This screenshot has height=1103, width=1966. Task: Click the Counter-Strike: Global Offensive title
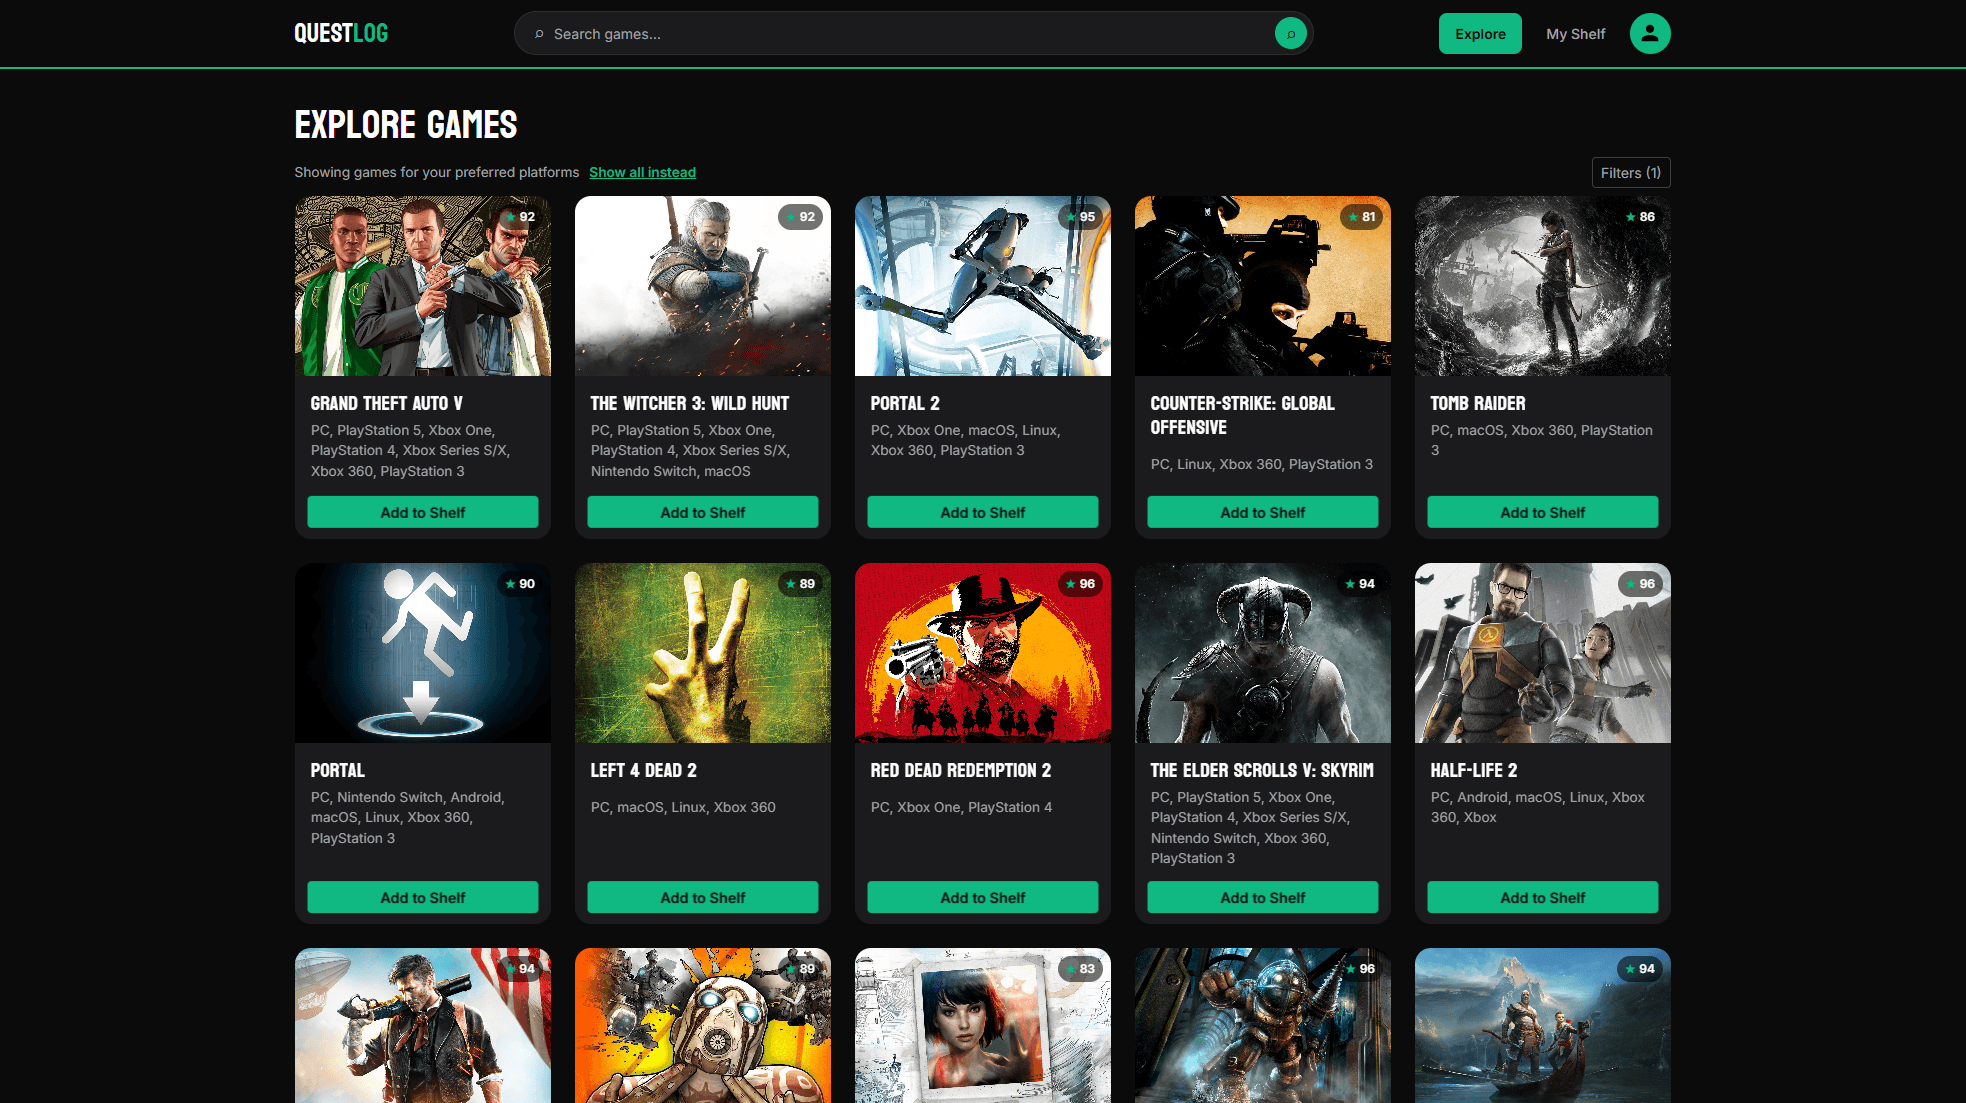point(1242,415)
